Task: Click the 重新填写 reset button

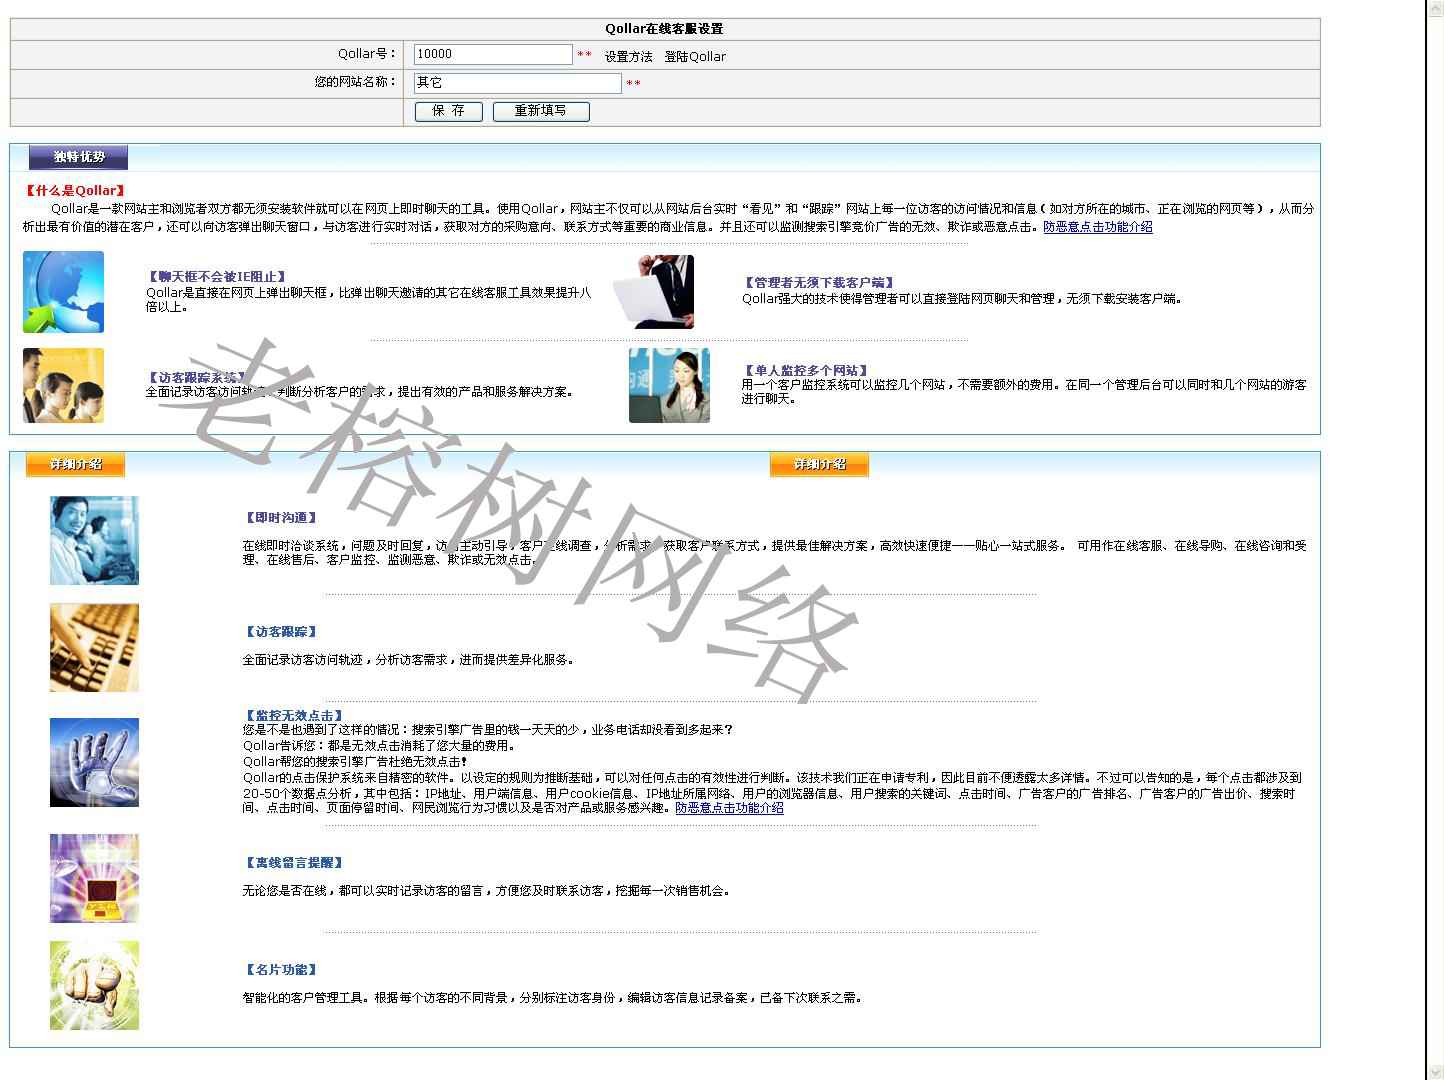Action: pos(541,111)
